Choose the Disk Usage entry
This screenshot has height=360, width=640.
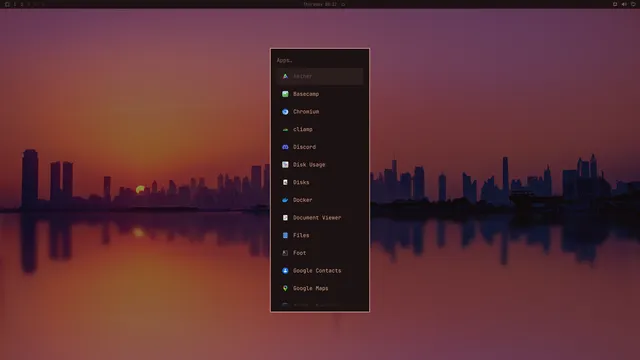point(320,164)
